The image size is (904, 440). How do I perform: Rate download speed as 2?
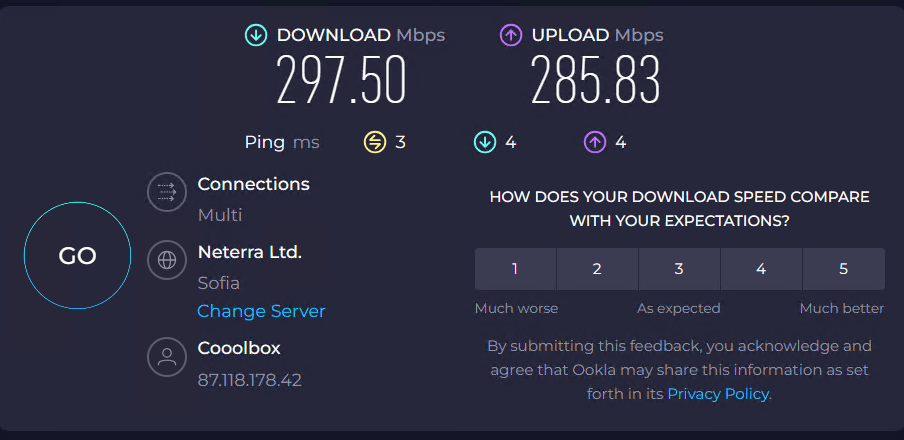pyautogui.click(x=597, y=269)
